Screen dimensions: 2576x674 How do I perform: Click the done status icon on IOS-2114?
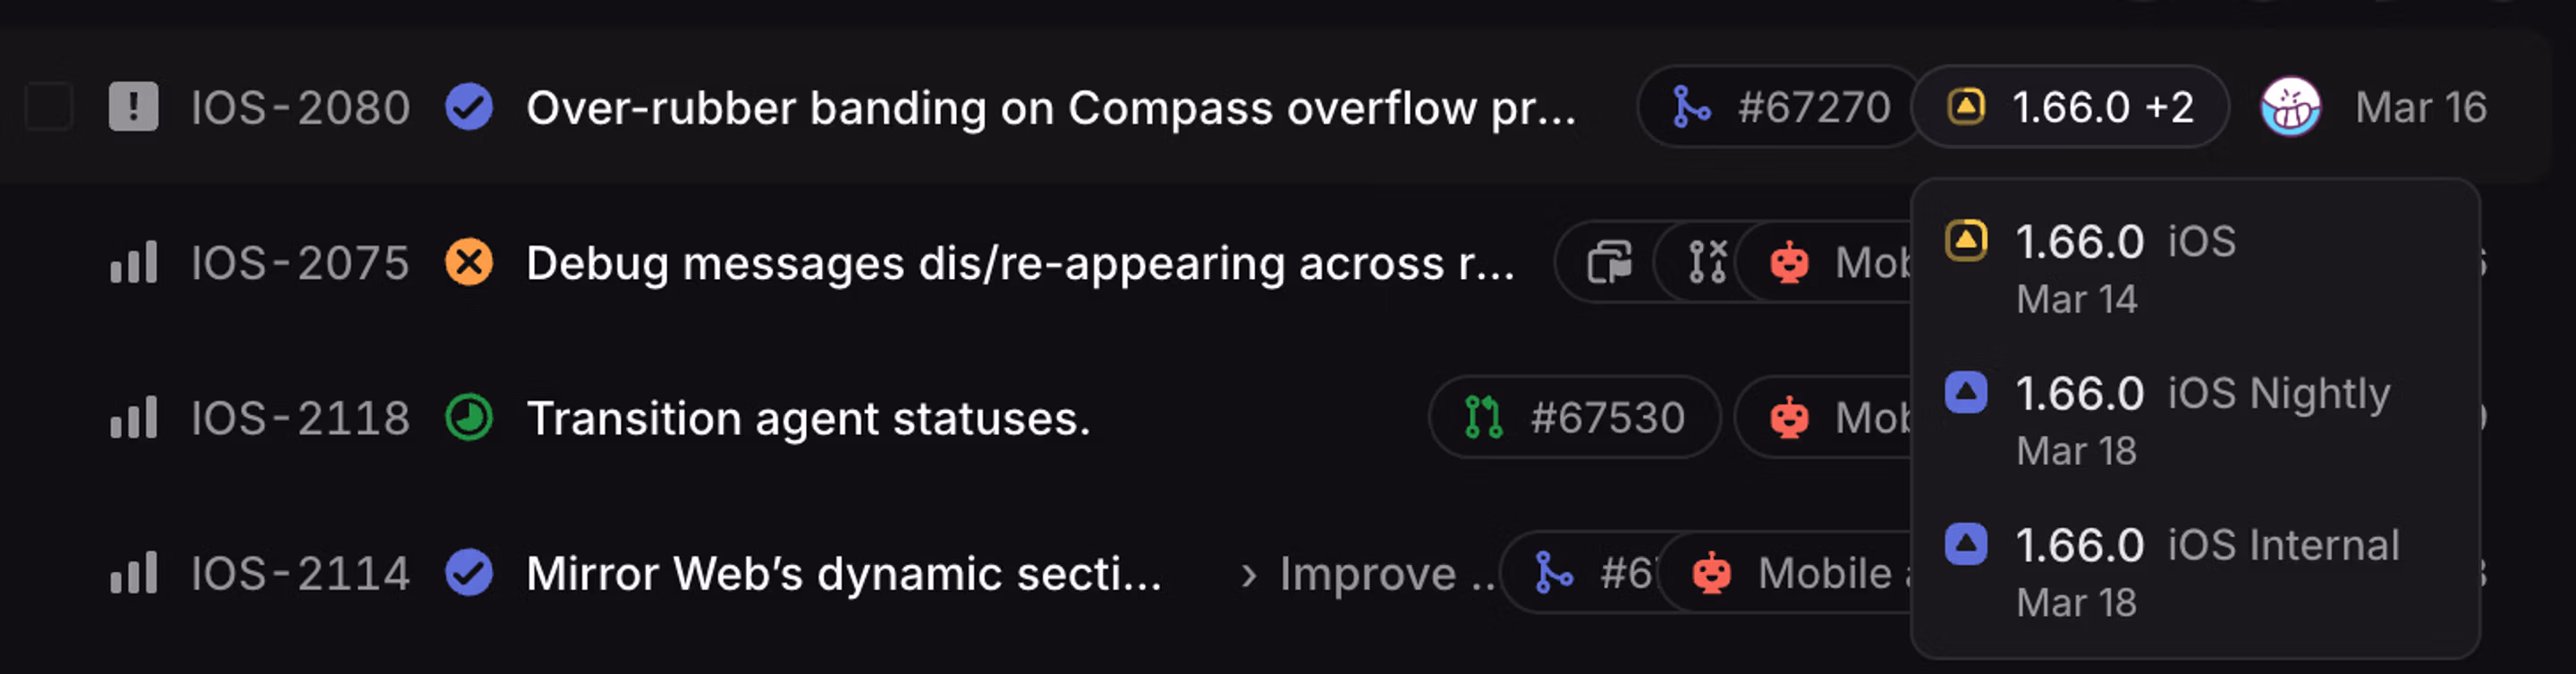point(469,573)
